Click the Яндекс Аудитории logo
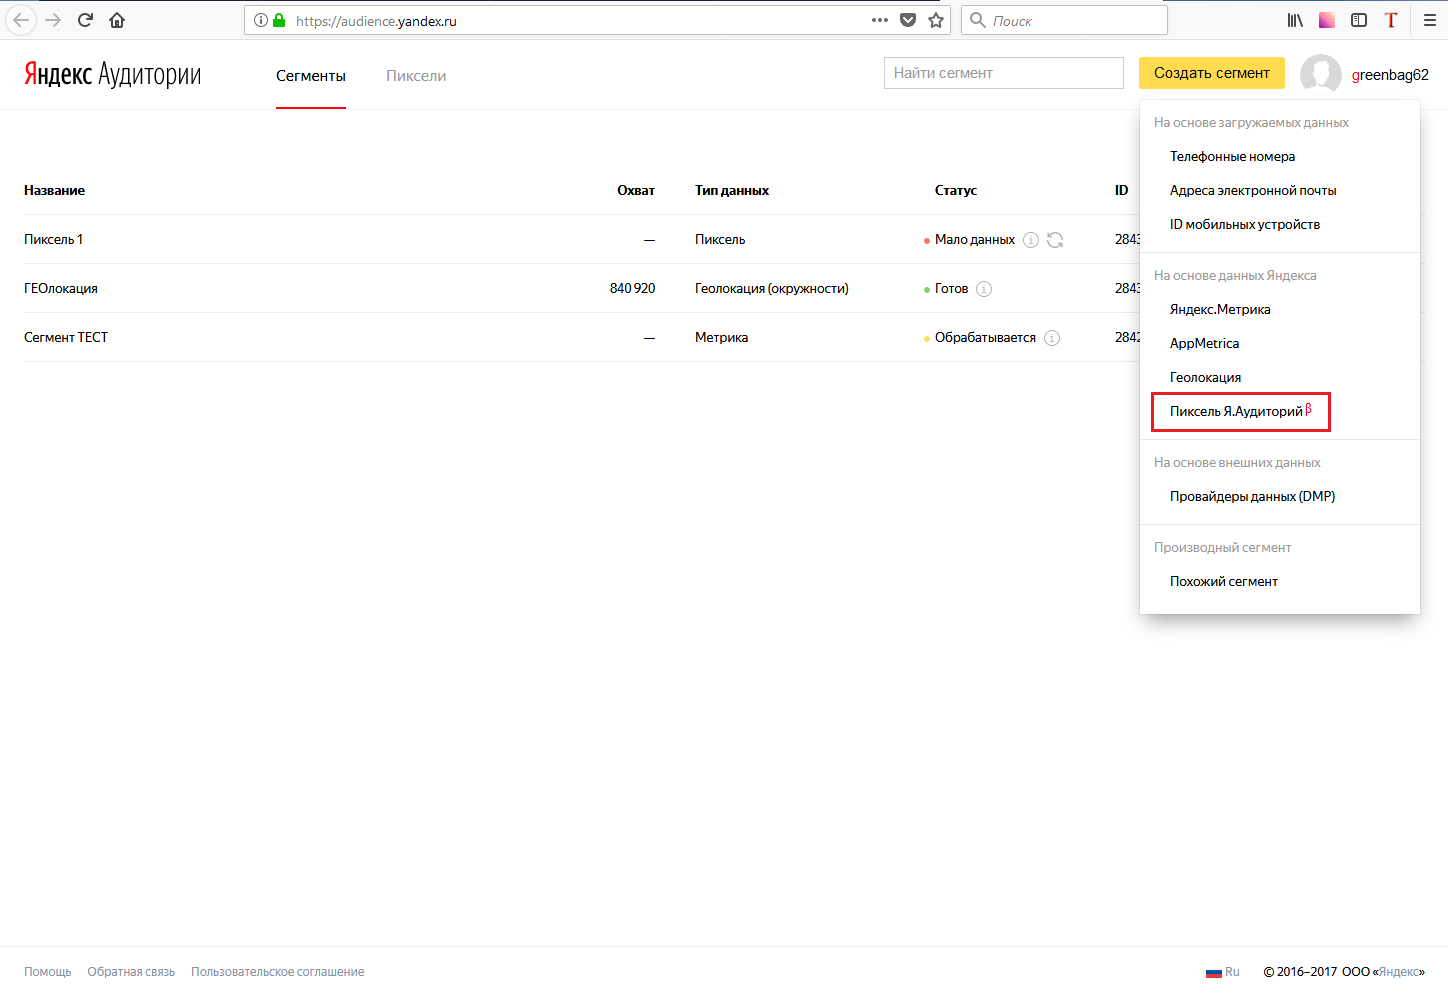1448x995 pixels. pyautogui.click(x=112, y=74)
